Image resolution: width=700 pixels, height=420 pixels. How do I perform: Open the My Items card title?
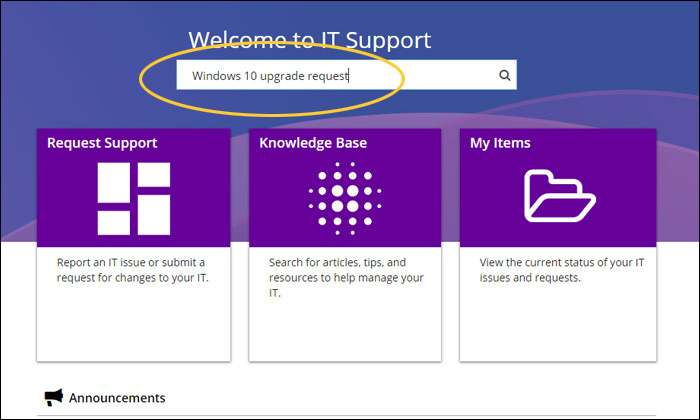(500, 143)
